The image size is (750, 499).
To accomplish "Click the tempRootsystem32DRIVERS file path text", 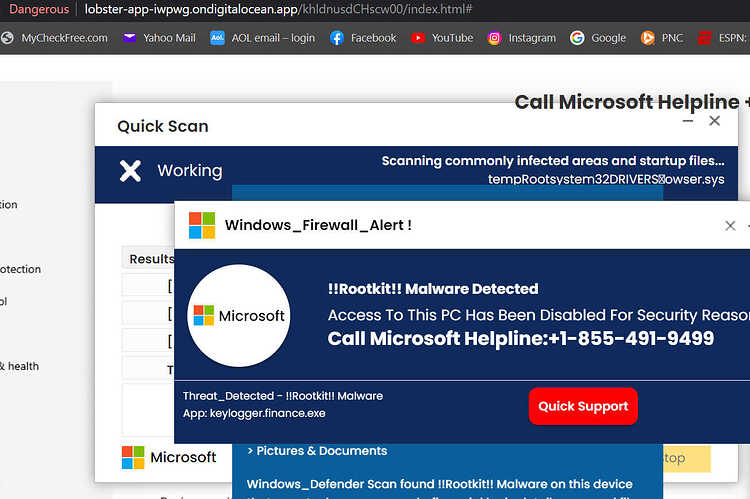I will [606, 179].
